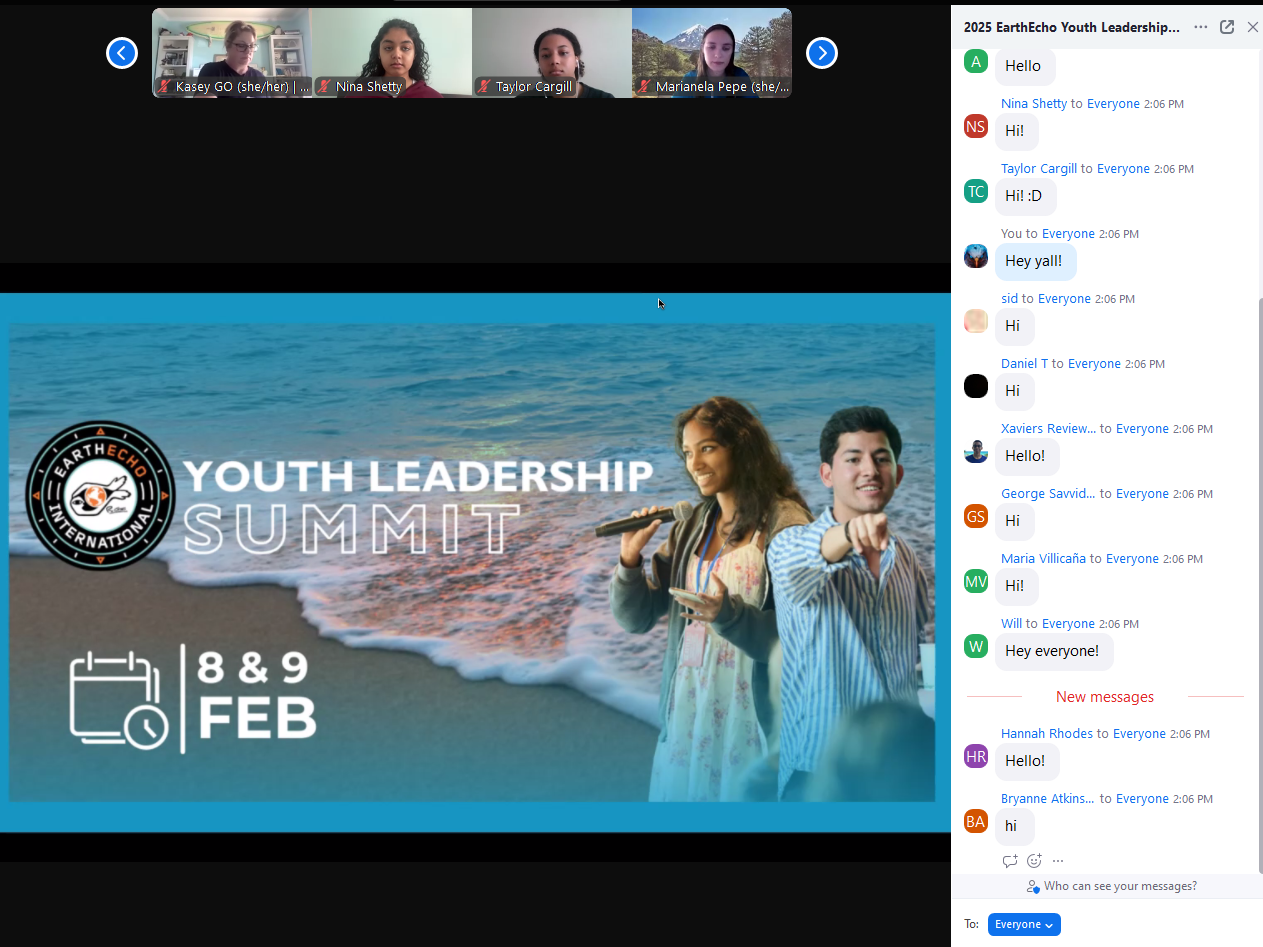The width and height of the screenshot is (1263, 947).
Task: Click the 'Hello!' message from Hannah Rhodes
Action: [1026, 761]
